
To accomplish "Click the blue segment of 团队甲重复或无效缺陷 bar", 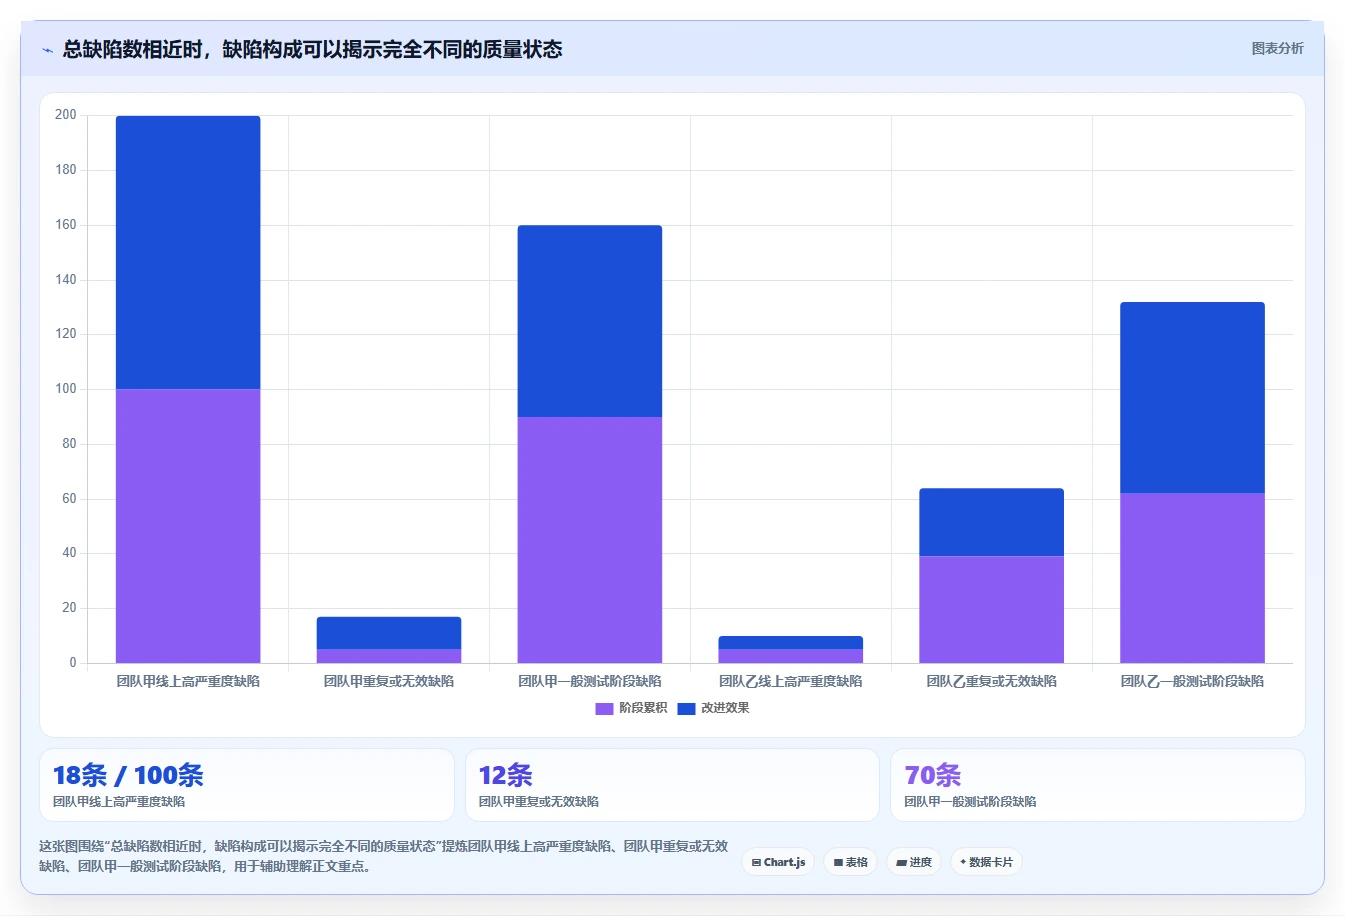I will pyautogui.click(x=389, y=633).
